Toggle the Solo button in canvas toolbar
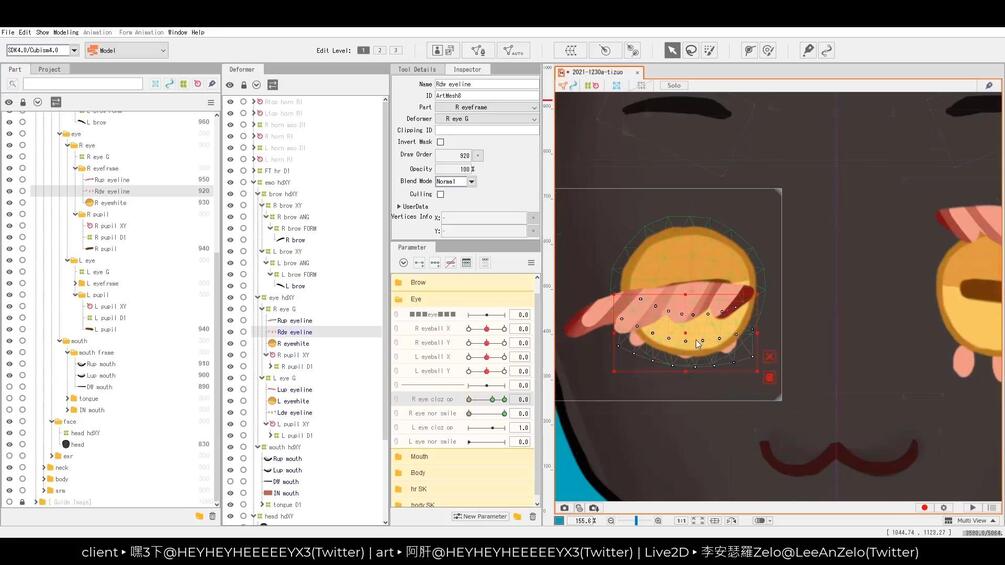The width and height of the screenshot is (1005, 565). (x=674, y=85)
